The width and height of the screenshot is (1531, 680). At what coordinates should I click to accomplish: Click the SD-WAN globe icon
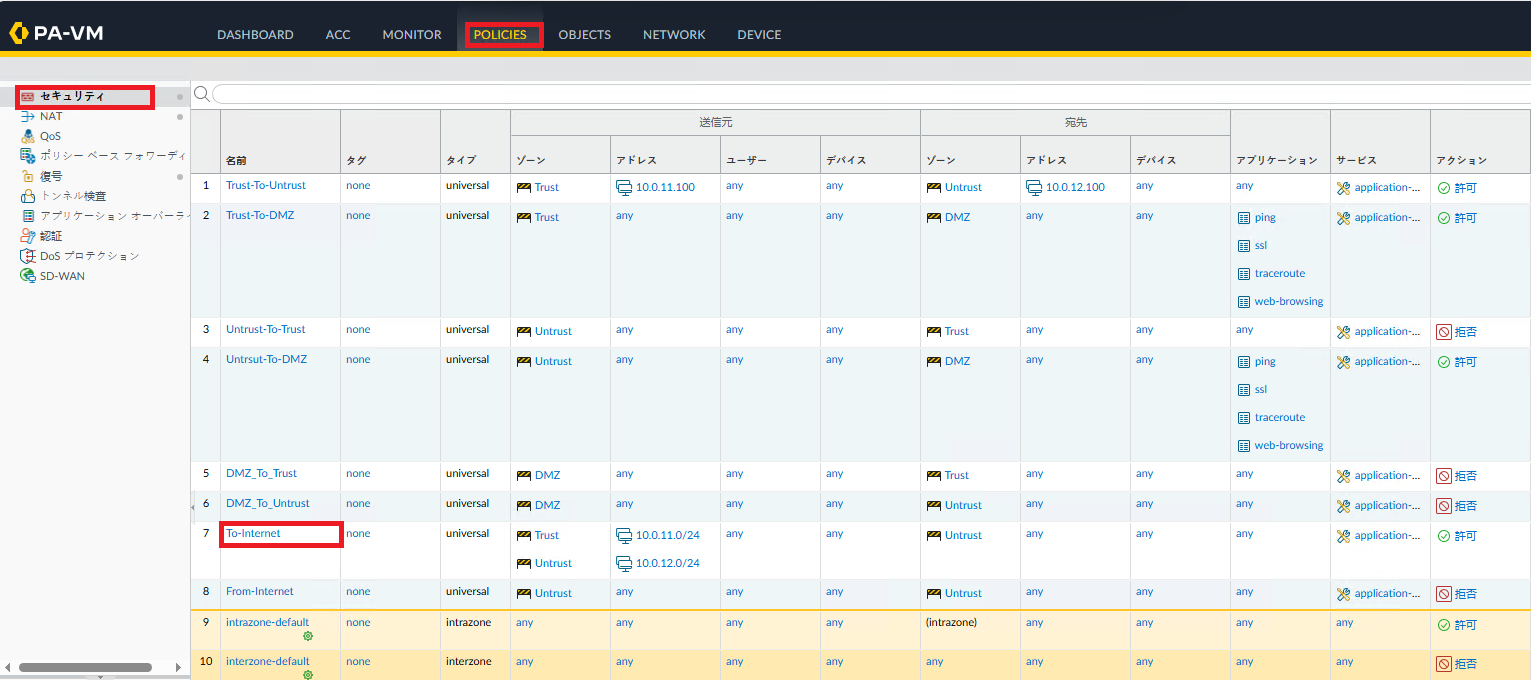tap(28, 276)
